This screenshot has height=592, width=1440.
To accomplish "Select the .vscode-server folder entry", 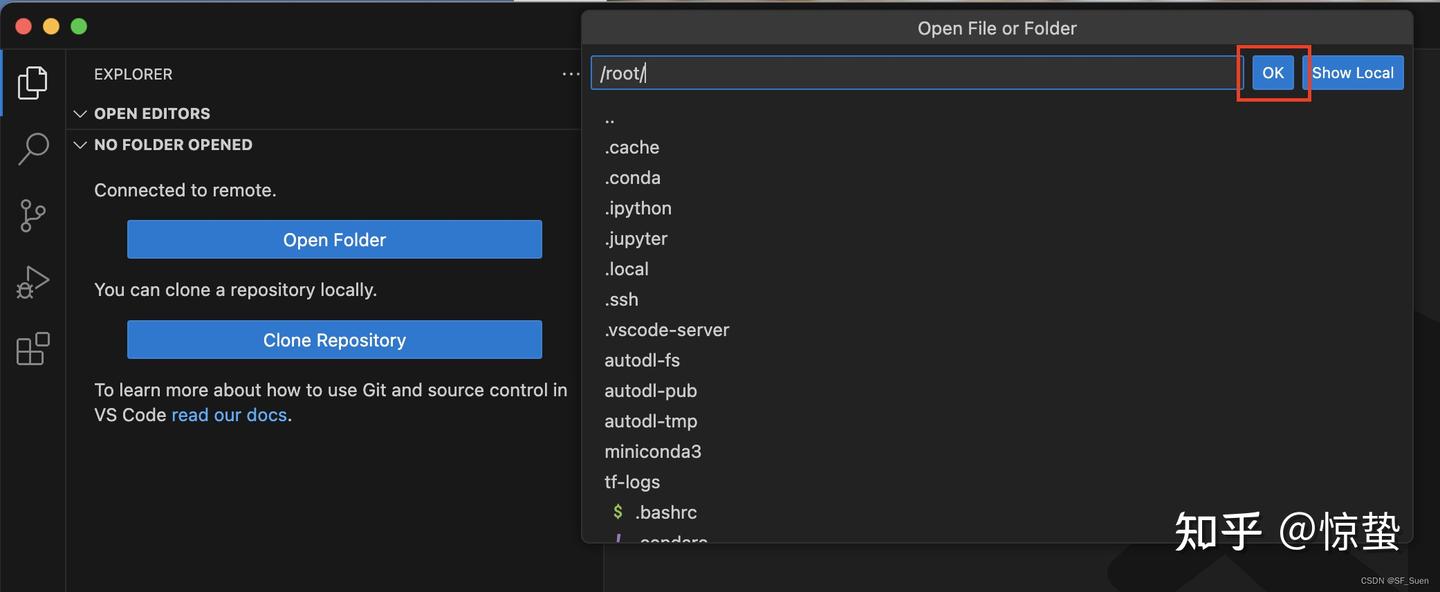I will point(667,330).
